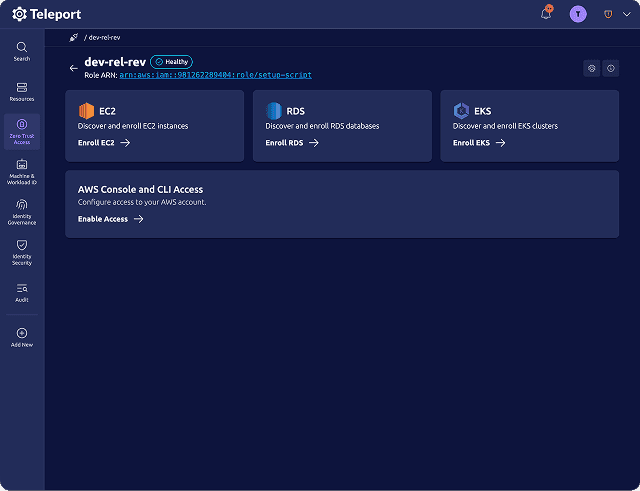Viewport: 640px width, 491px height.
Task: Click Enroll RDS link
Action: pyautogui.click(x=292, y=142)
